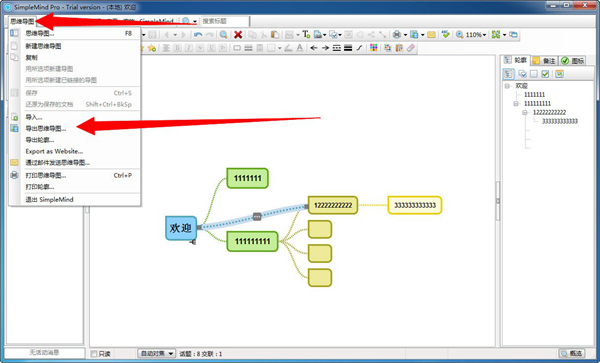Click the redo arrow icon
This screenshot has width=600, height=363.
(210, 35)
